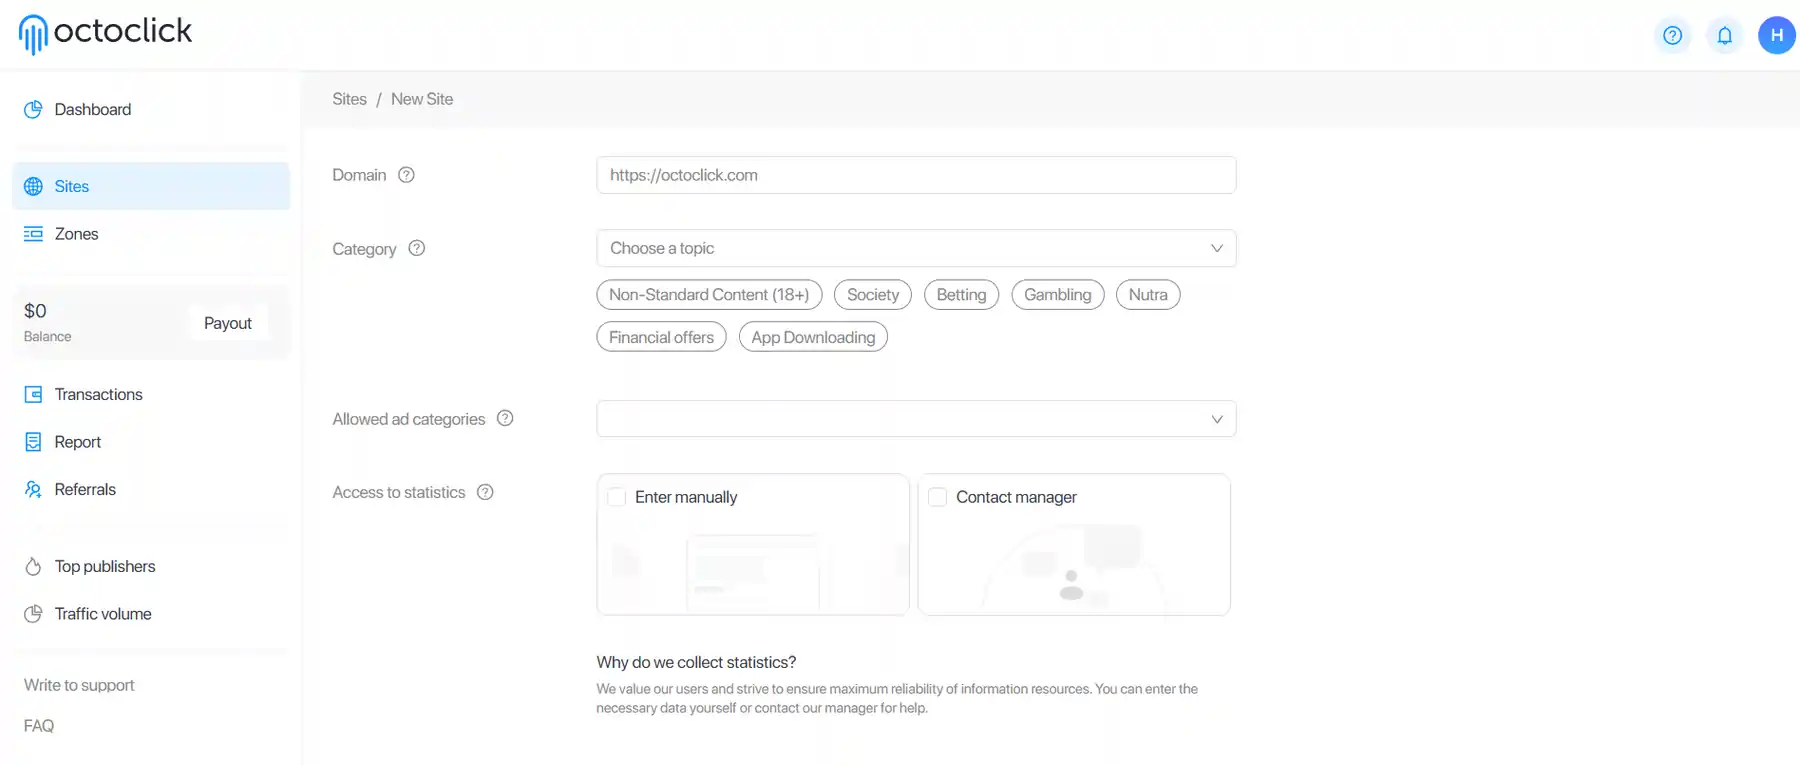Open the FAQ link
This screenshot has height=765, width=1800.
pyautogui.click(x=39, y=726)
